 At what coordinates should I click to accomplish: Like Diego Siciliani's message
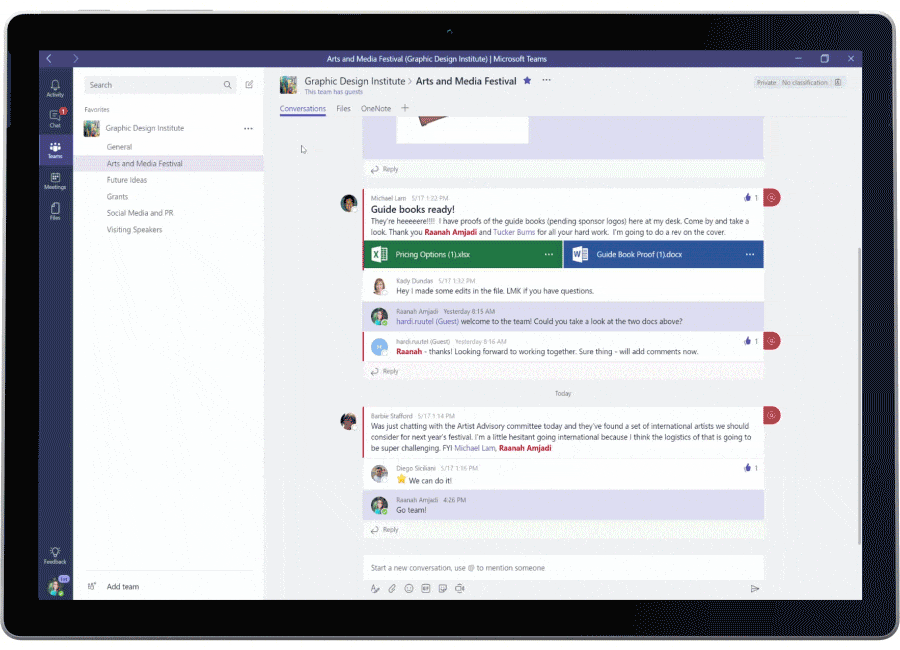coord(749,467)
